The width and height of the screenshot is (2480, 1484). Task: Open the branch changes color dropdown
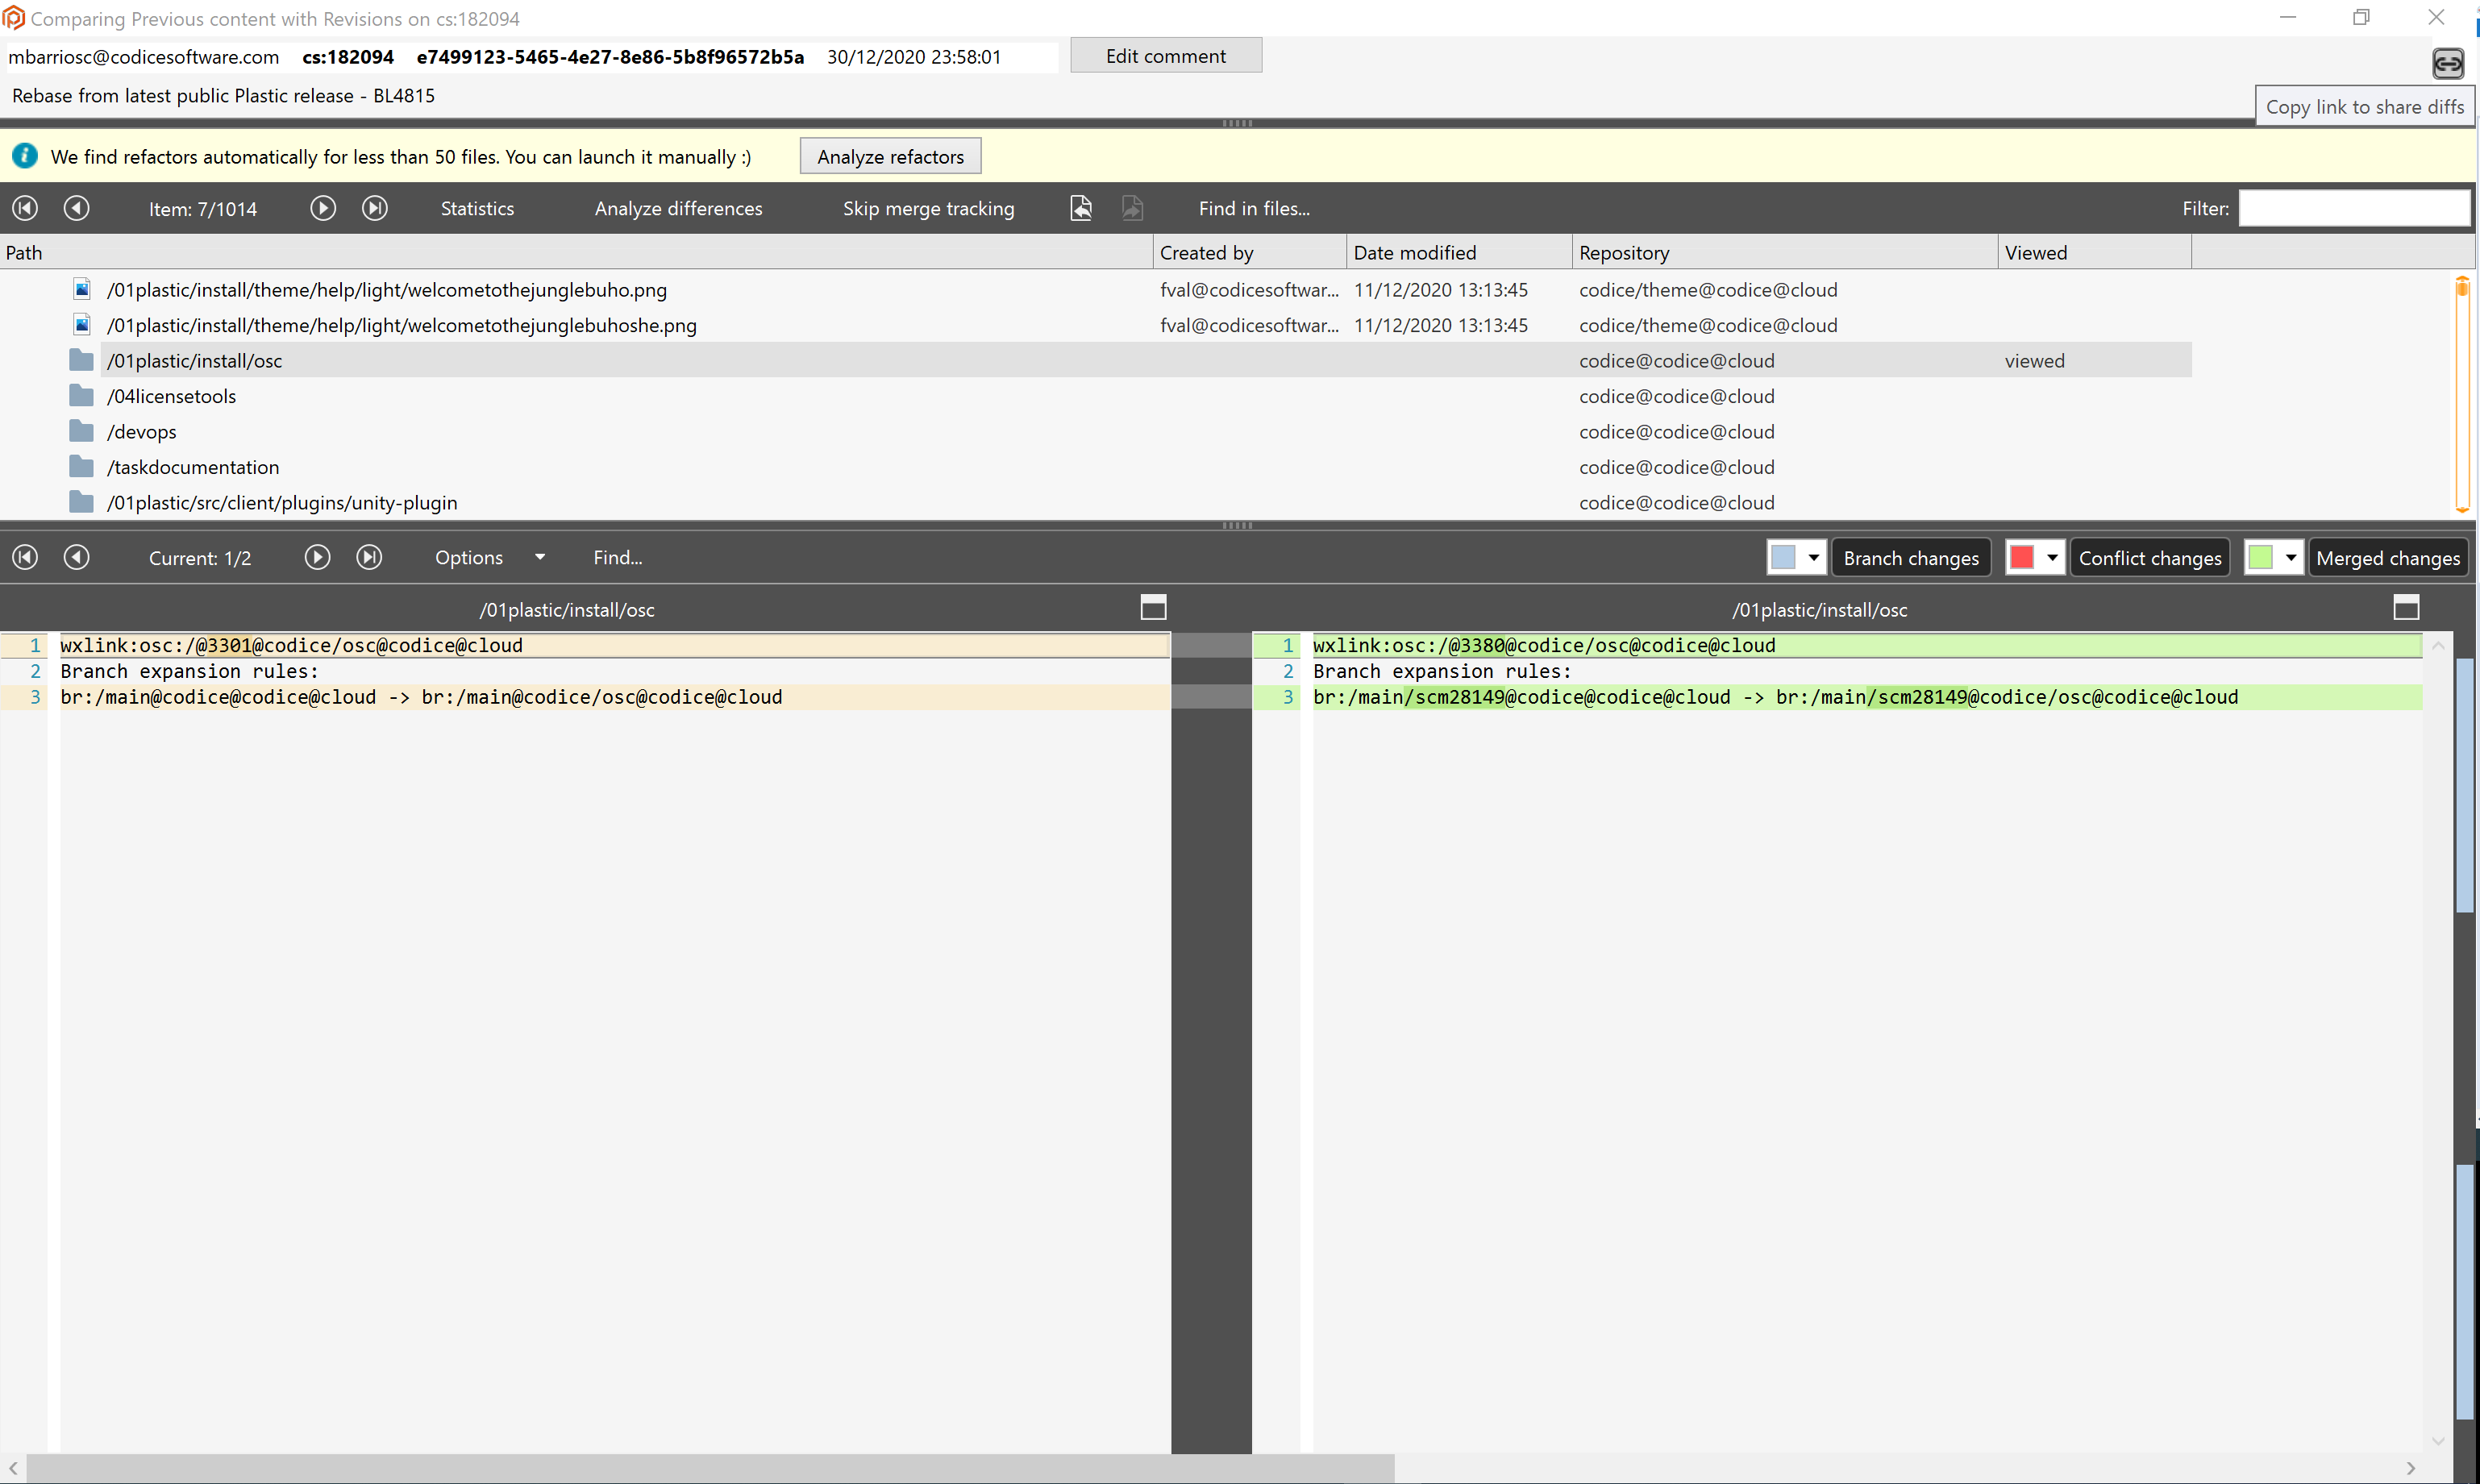point(1814,557)
